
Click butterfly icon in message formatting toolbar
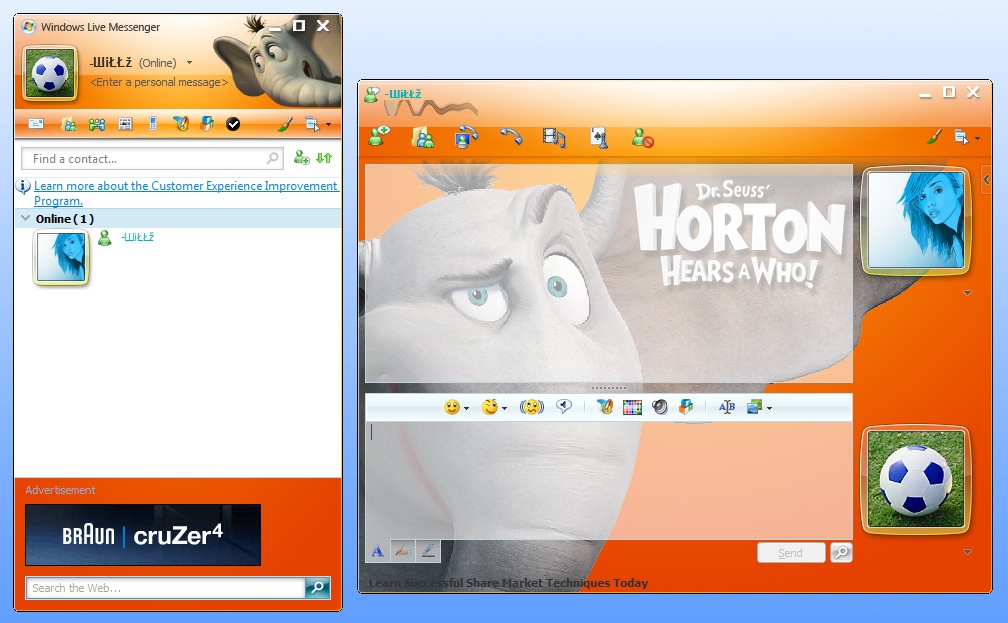[x=604, y=407]
